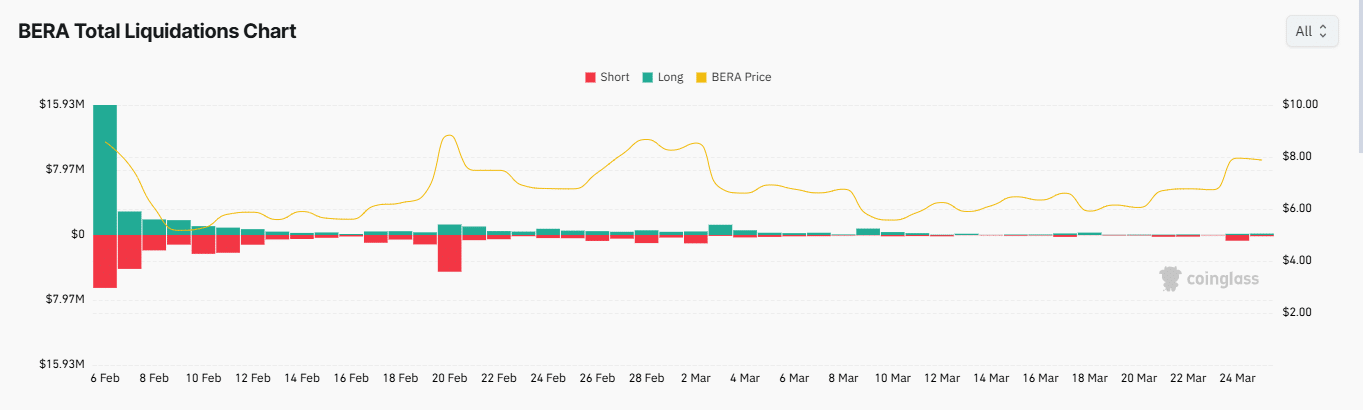
Task: Toggle BERA Price line legend label
Action: (x=741, y=77)
